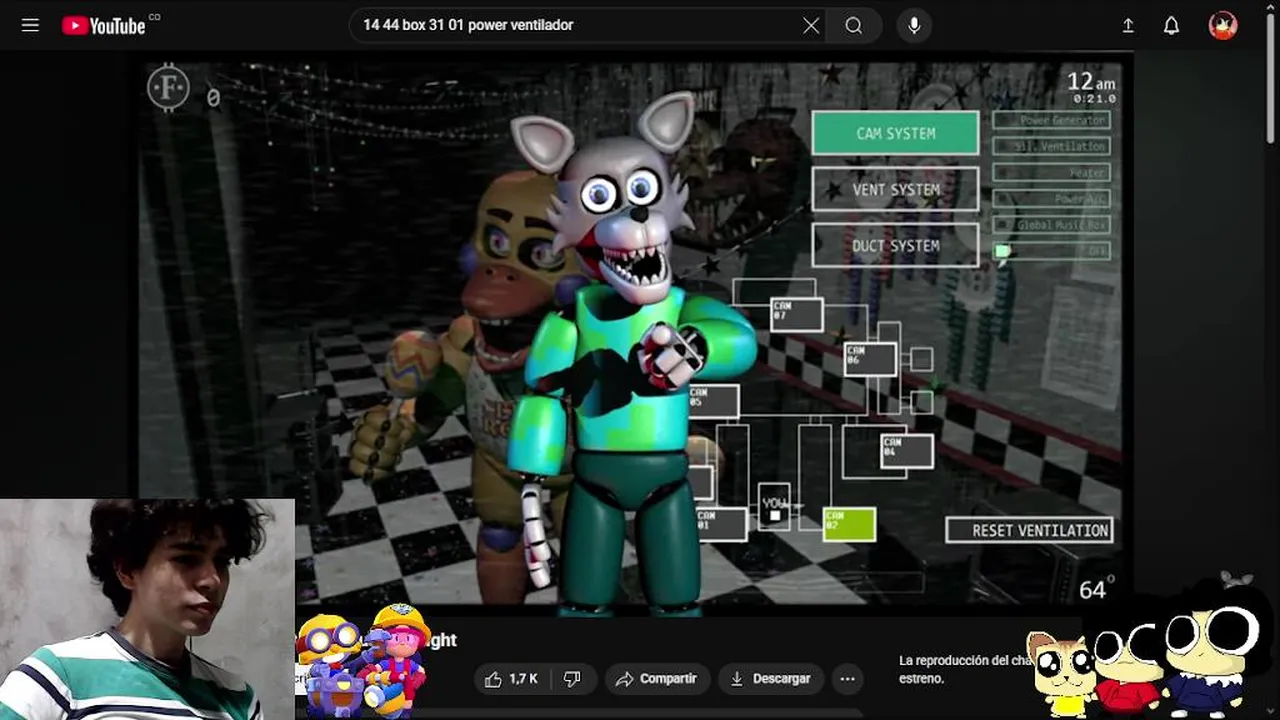1280x720 pixels.
Task: Click the Faz-coin icon in the game
Action: pyautogui.click(x=169, y=88)
